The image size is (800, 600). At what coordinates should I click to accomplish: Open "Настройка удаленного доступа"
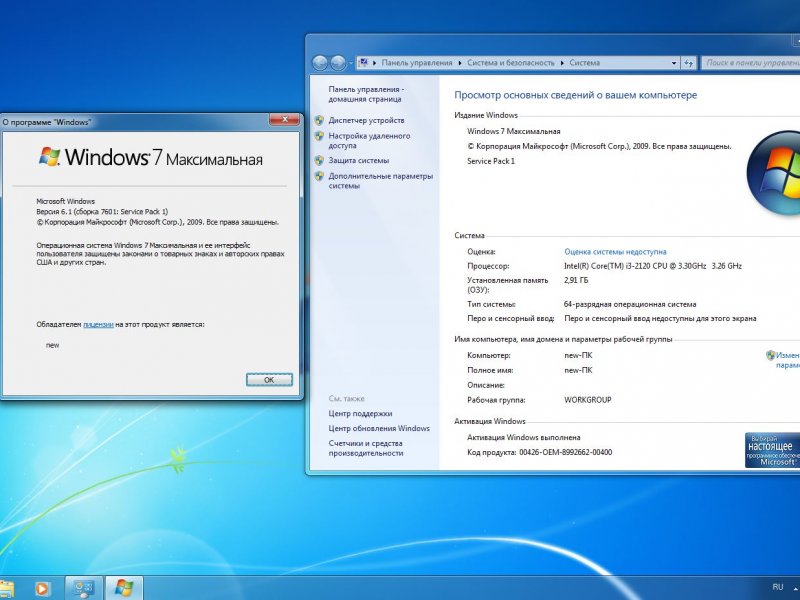click(369, 140)
